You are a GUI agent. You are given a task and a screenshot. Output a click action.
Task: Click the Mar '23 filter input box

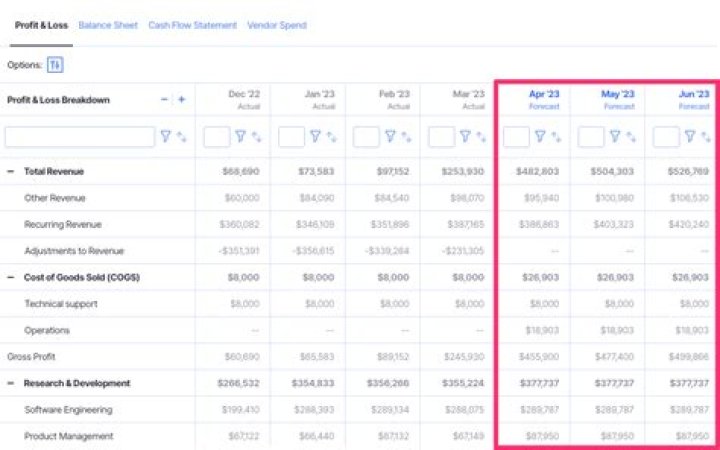pos(442,137)
